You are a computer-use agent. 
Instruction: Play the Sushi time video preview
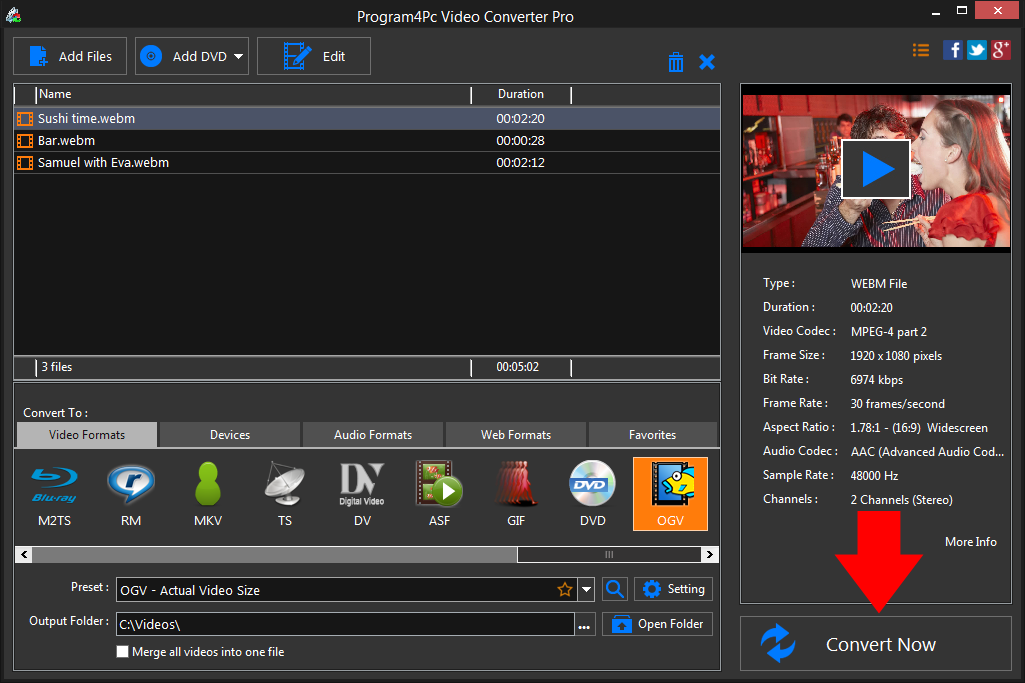(875, 167)
